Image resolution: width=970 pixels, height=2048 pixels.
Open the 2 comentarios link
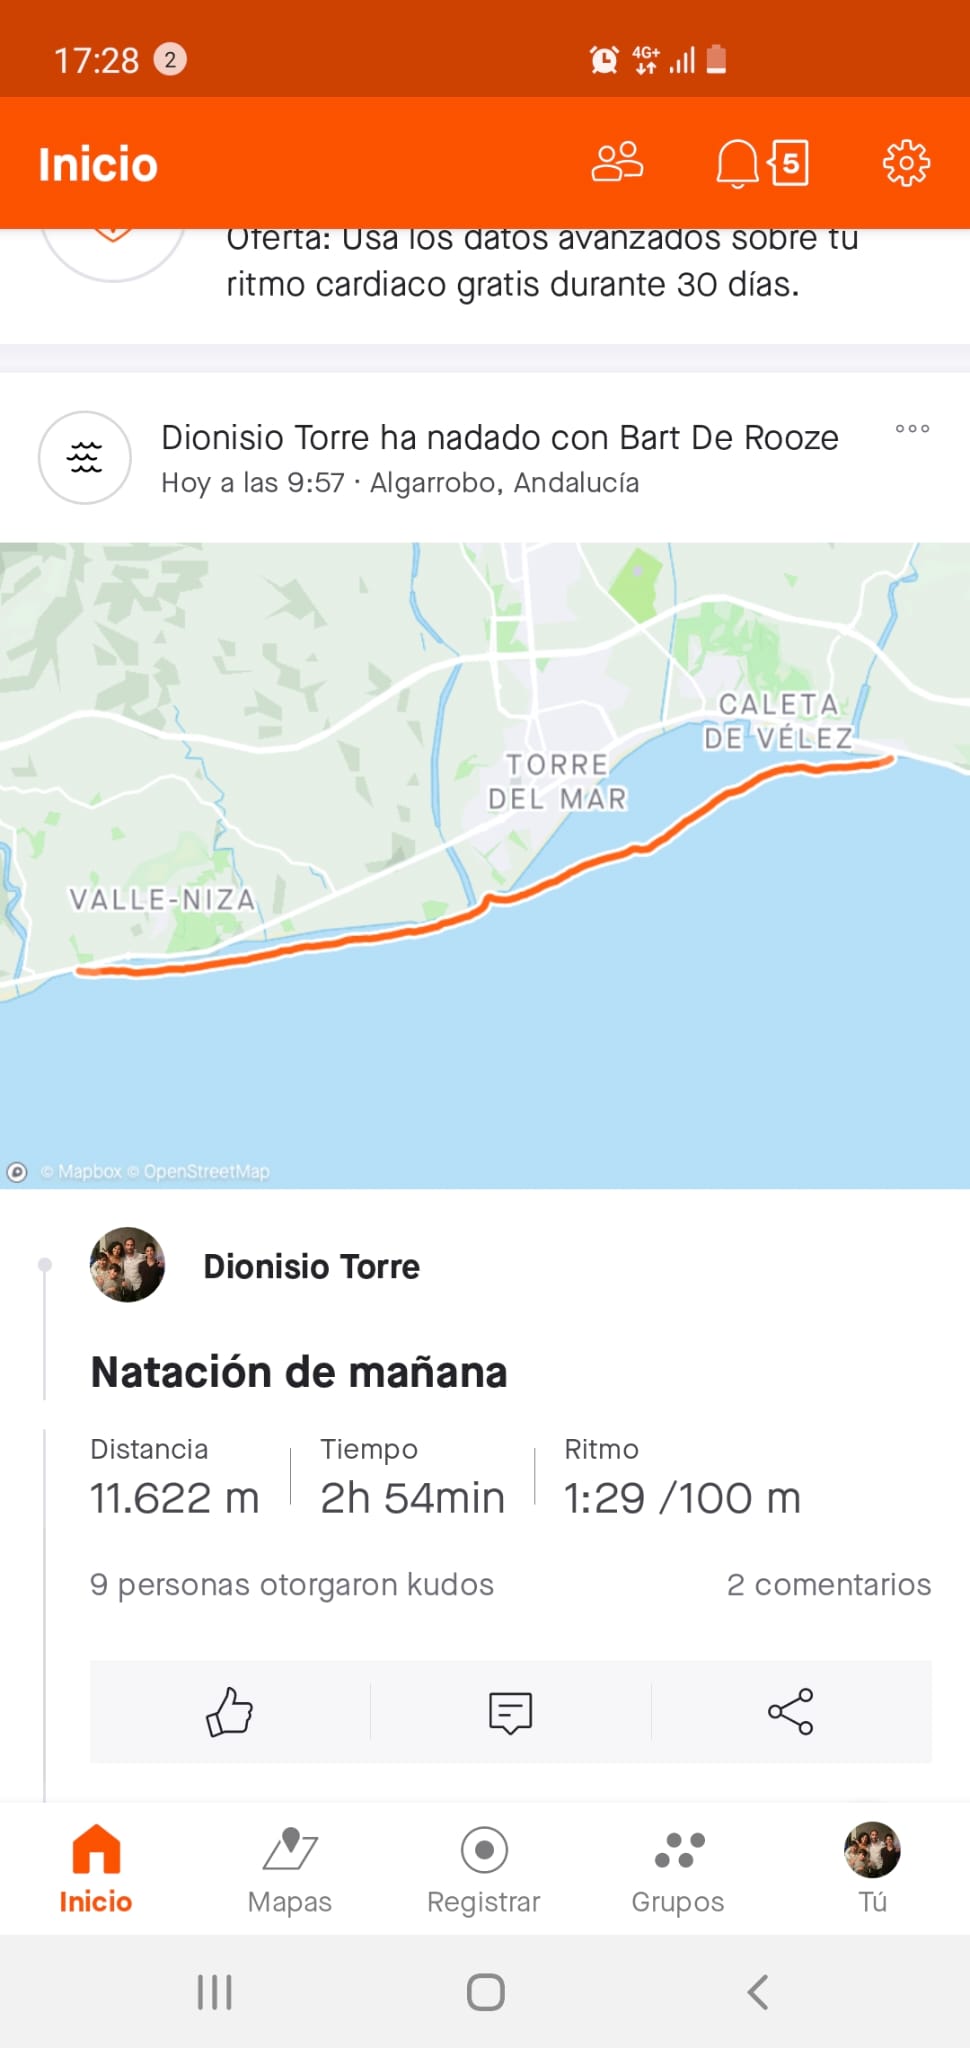[829, 1585]
